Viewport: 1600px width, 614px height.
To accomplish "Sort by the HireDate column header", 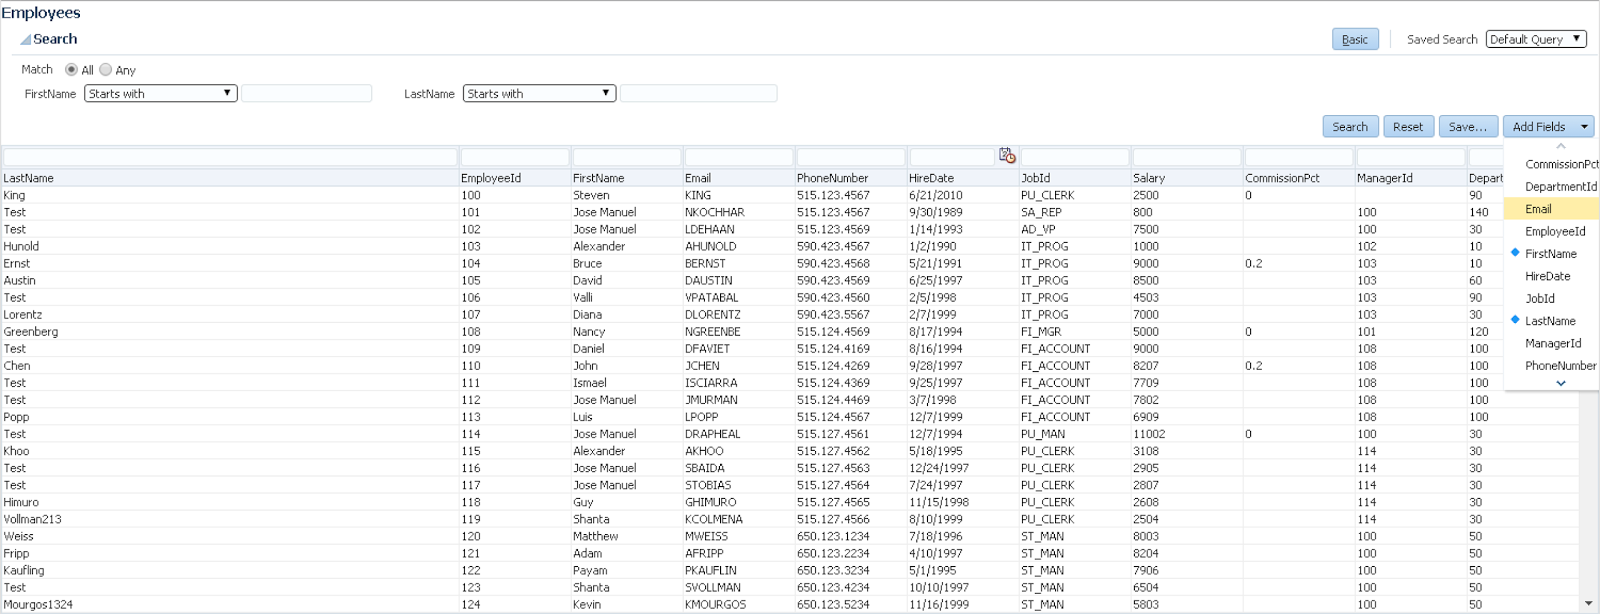I will click(x=963, y=178).
